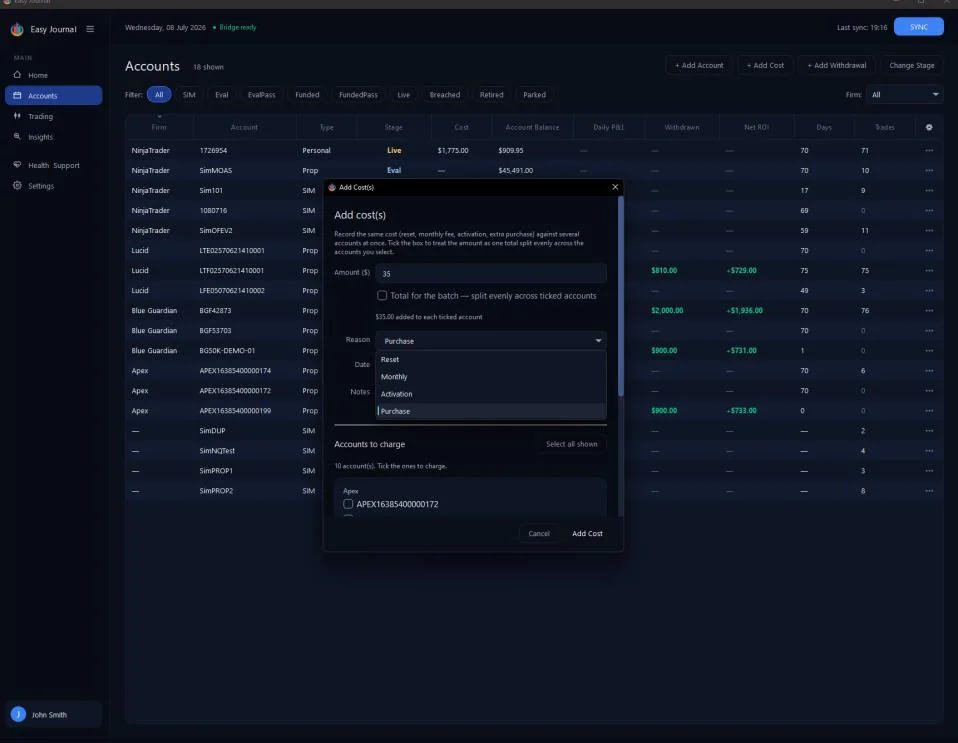Filter accounts by Funded
This screenshot has height=743, width=958.
click(x=307, y=95)
